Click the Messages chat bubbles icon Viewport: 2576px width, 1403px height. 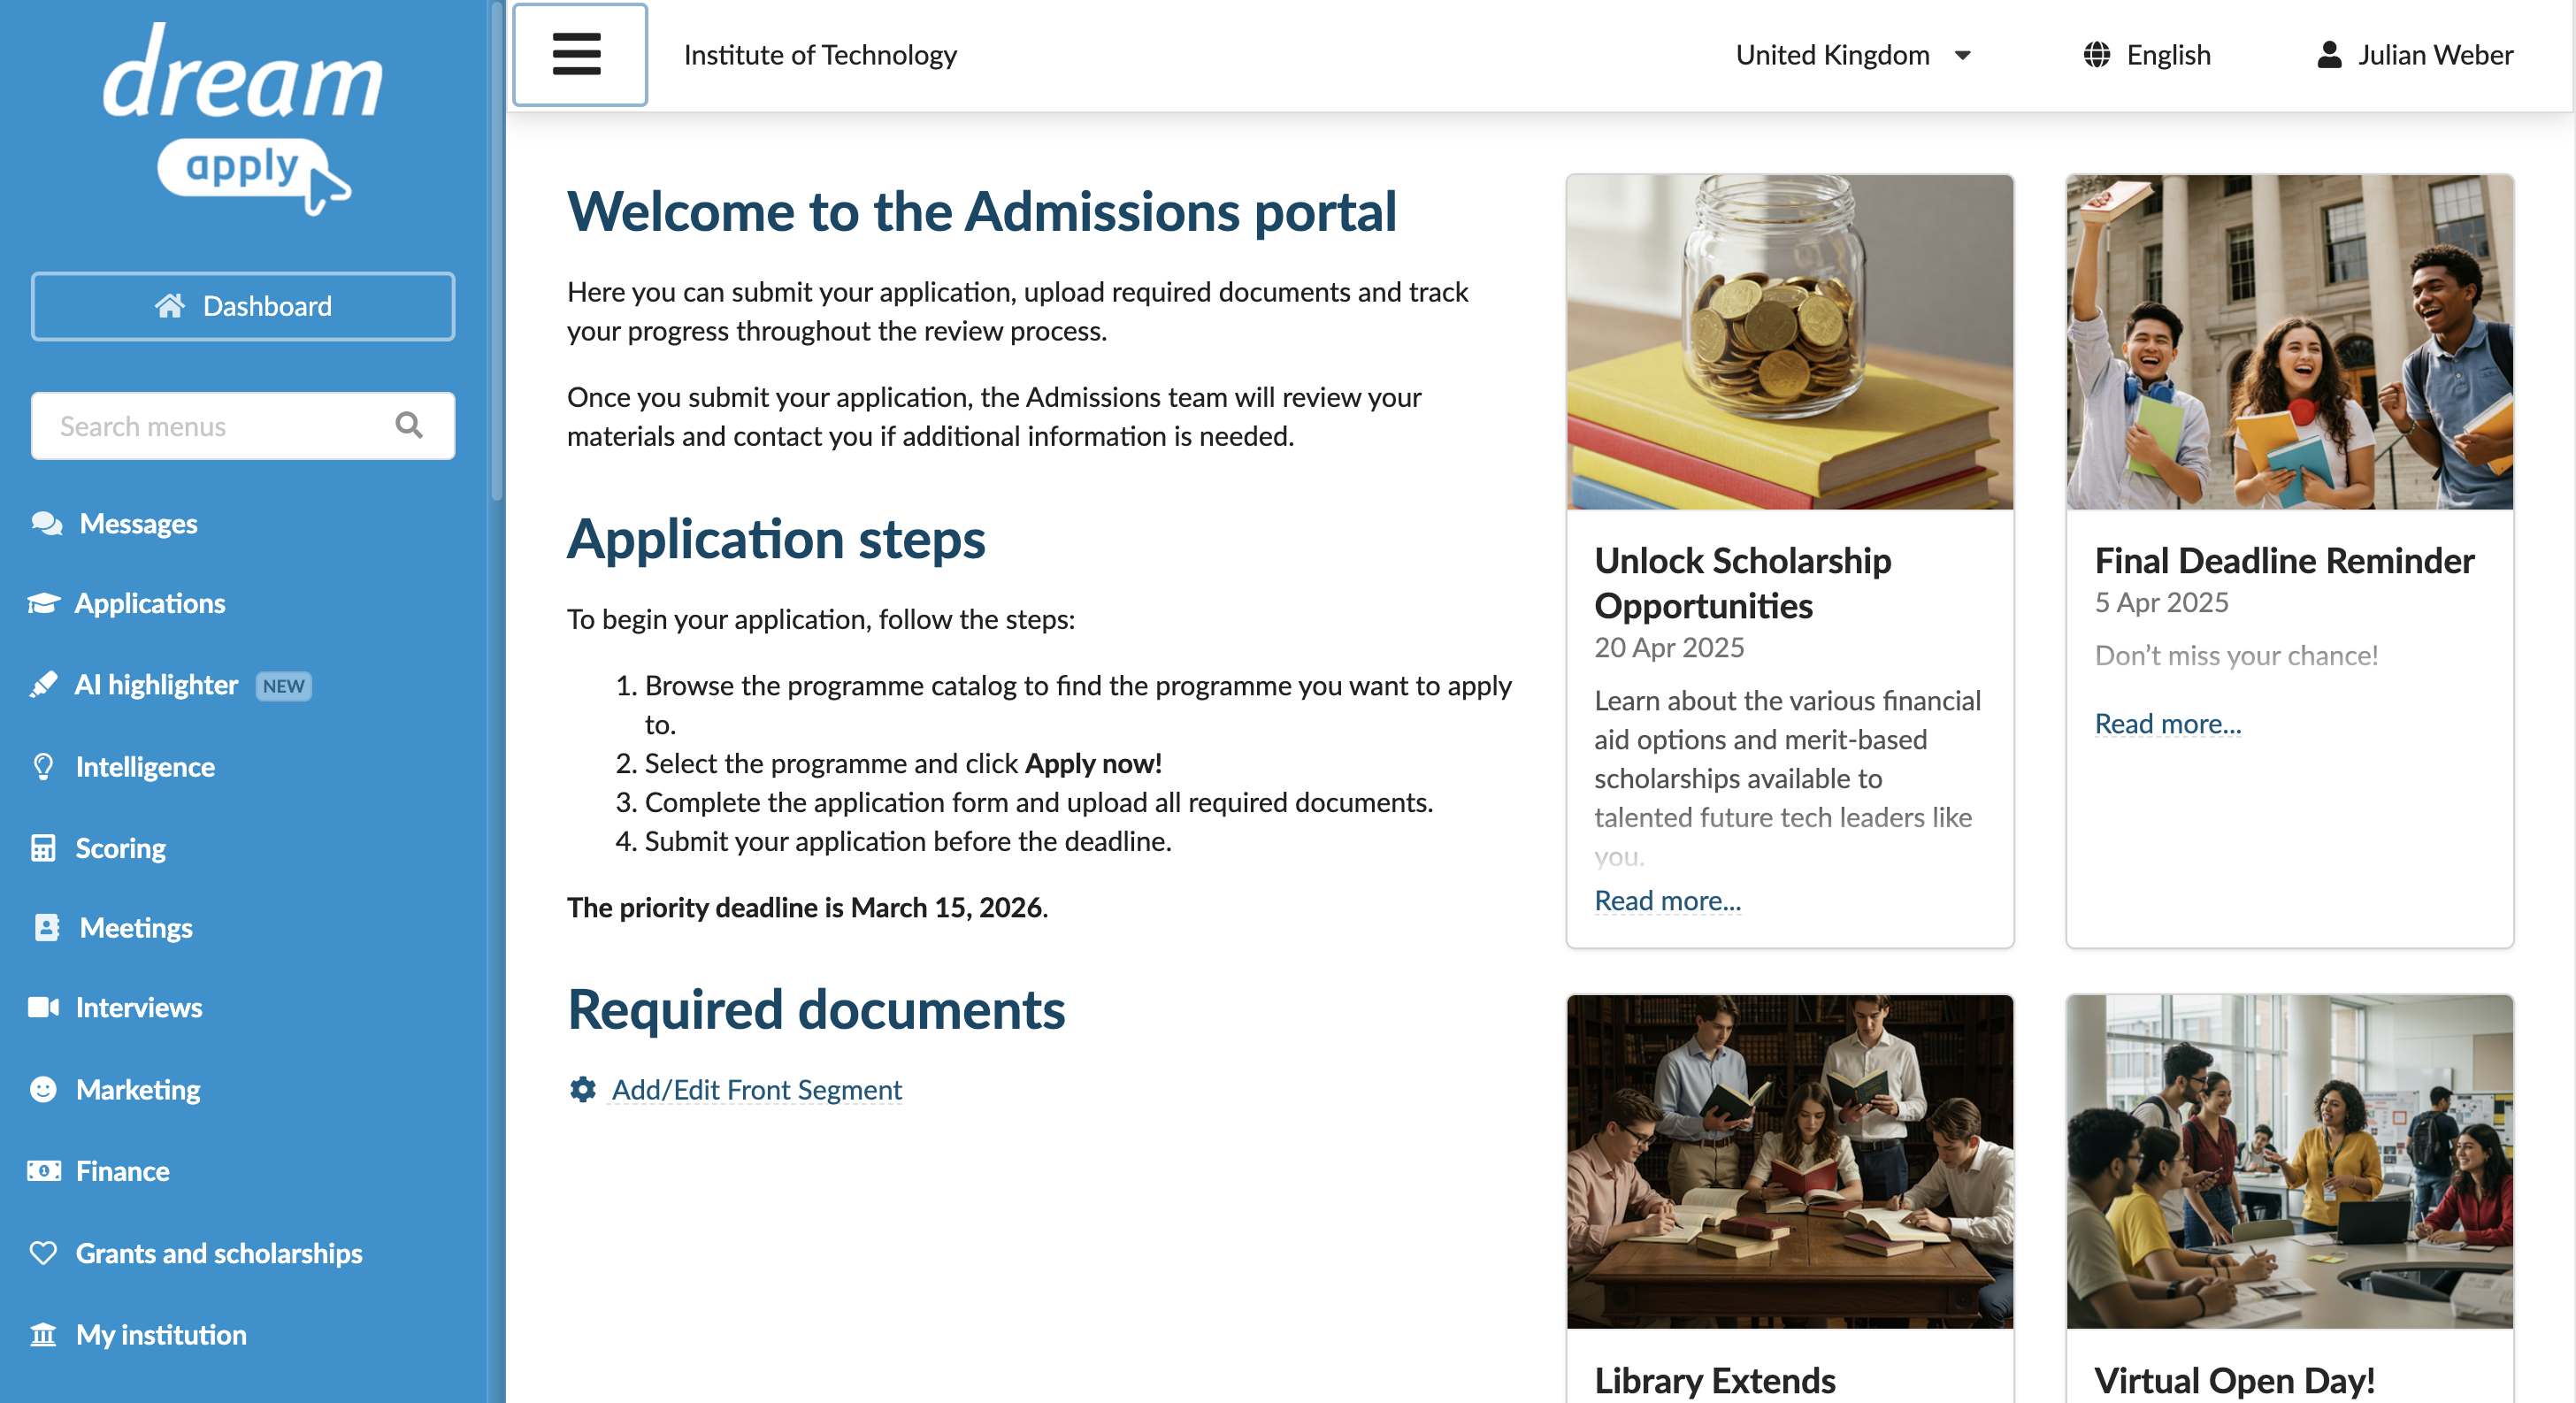46,523
